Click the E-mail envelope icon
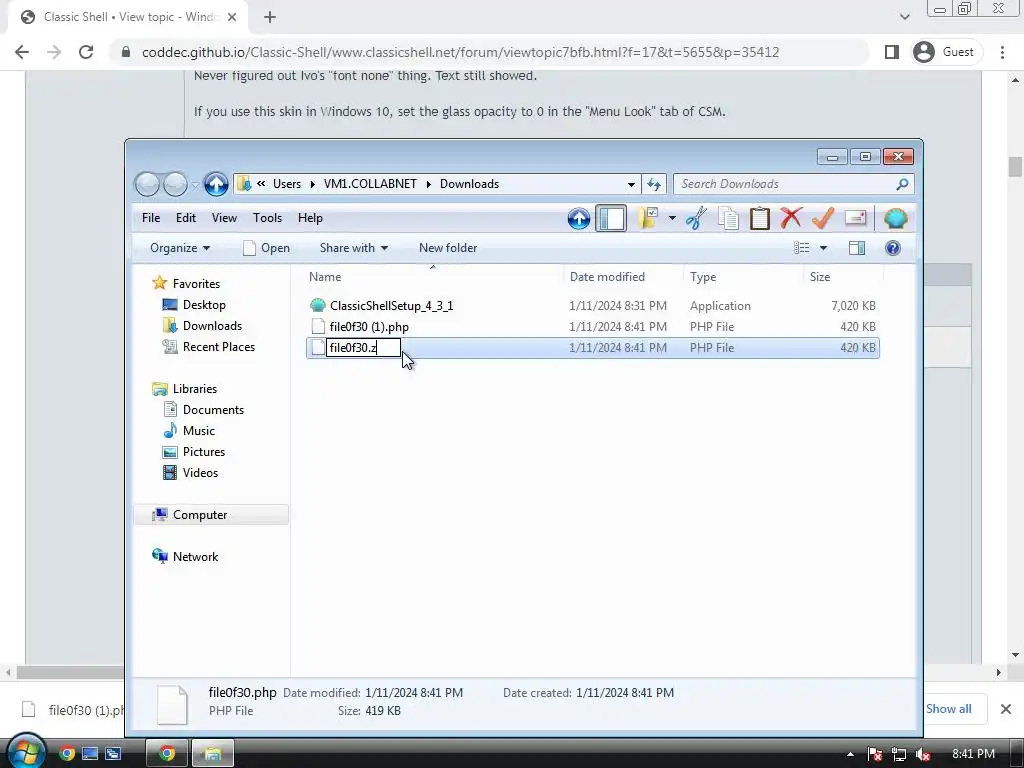This screenshot has width=1024, height=768. click(856, 218)
